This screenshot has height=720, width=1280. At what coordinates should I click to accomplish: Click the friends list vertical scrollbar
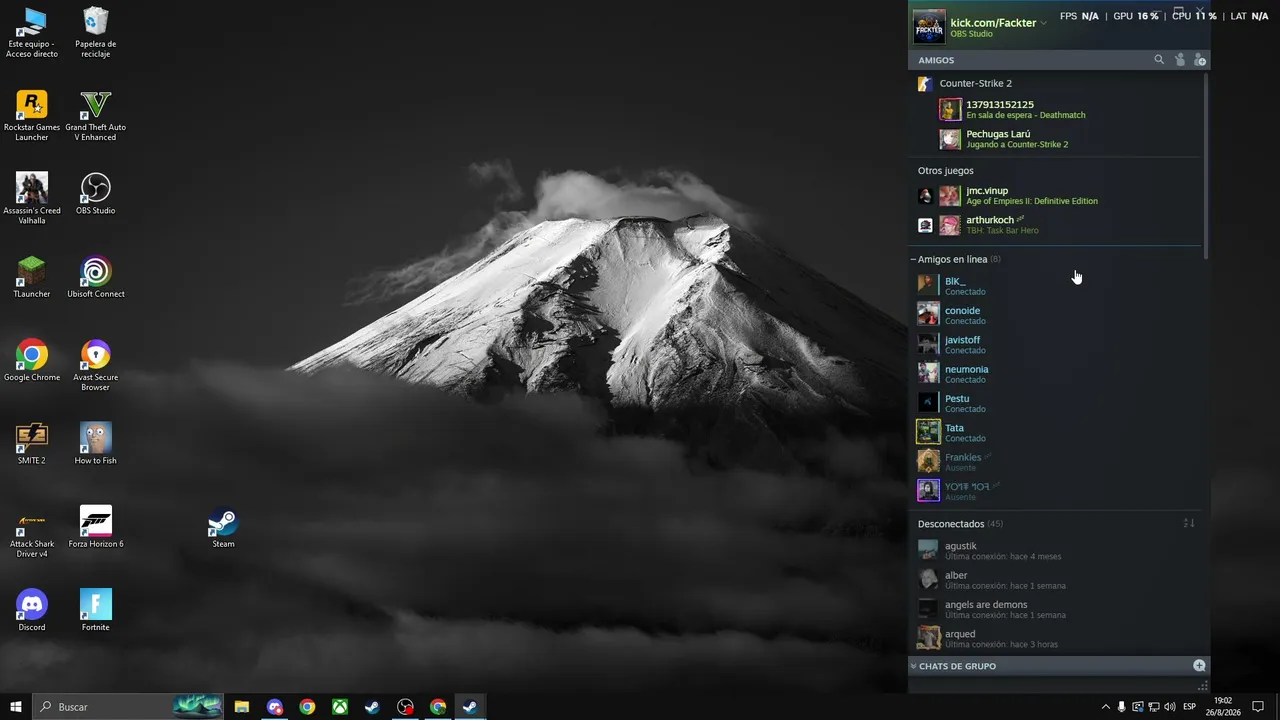coord(1206,165)
